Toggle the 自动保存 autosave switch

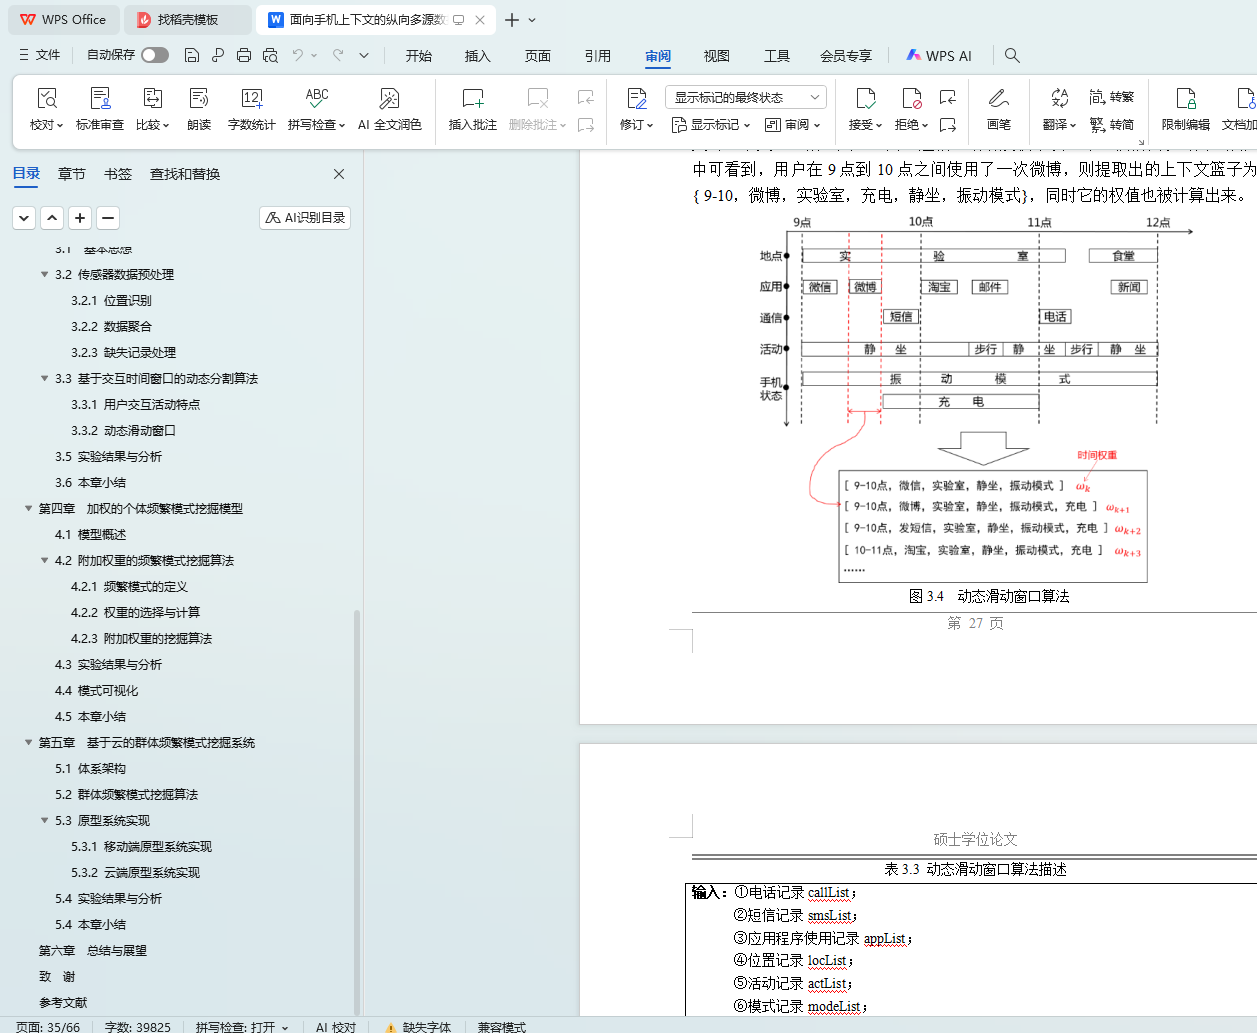point(155,55)
